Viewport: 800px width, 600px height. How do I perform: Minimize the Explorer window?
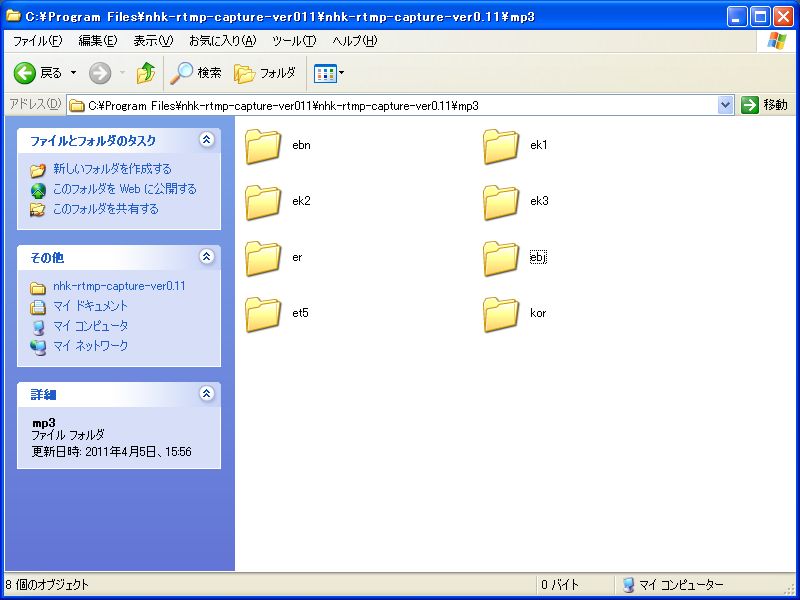[x=737, y=17]
